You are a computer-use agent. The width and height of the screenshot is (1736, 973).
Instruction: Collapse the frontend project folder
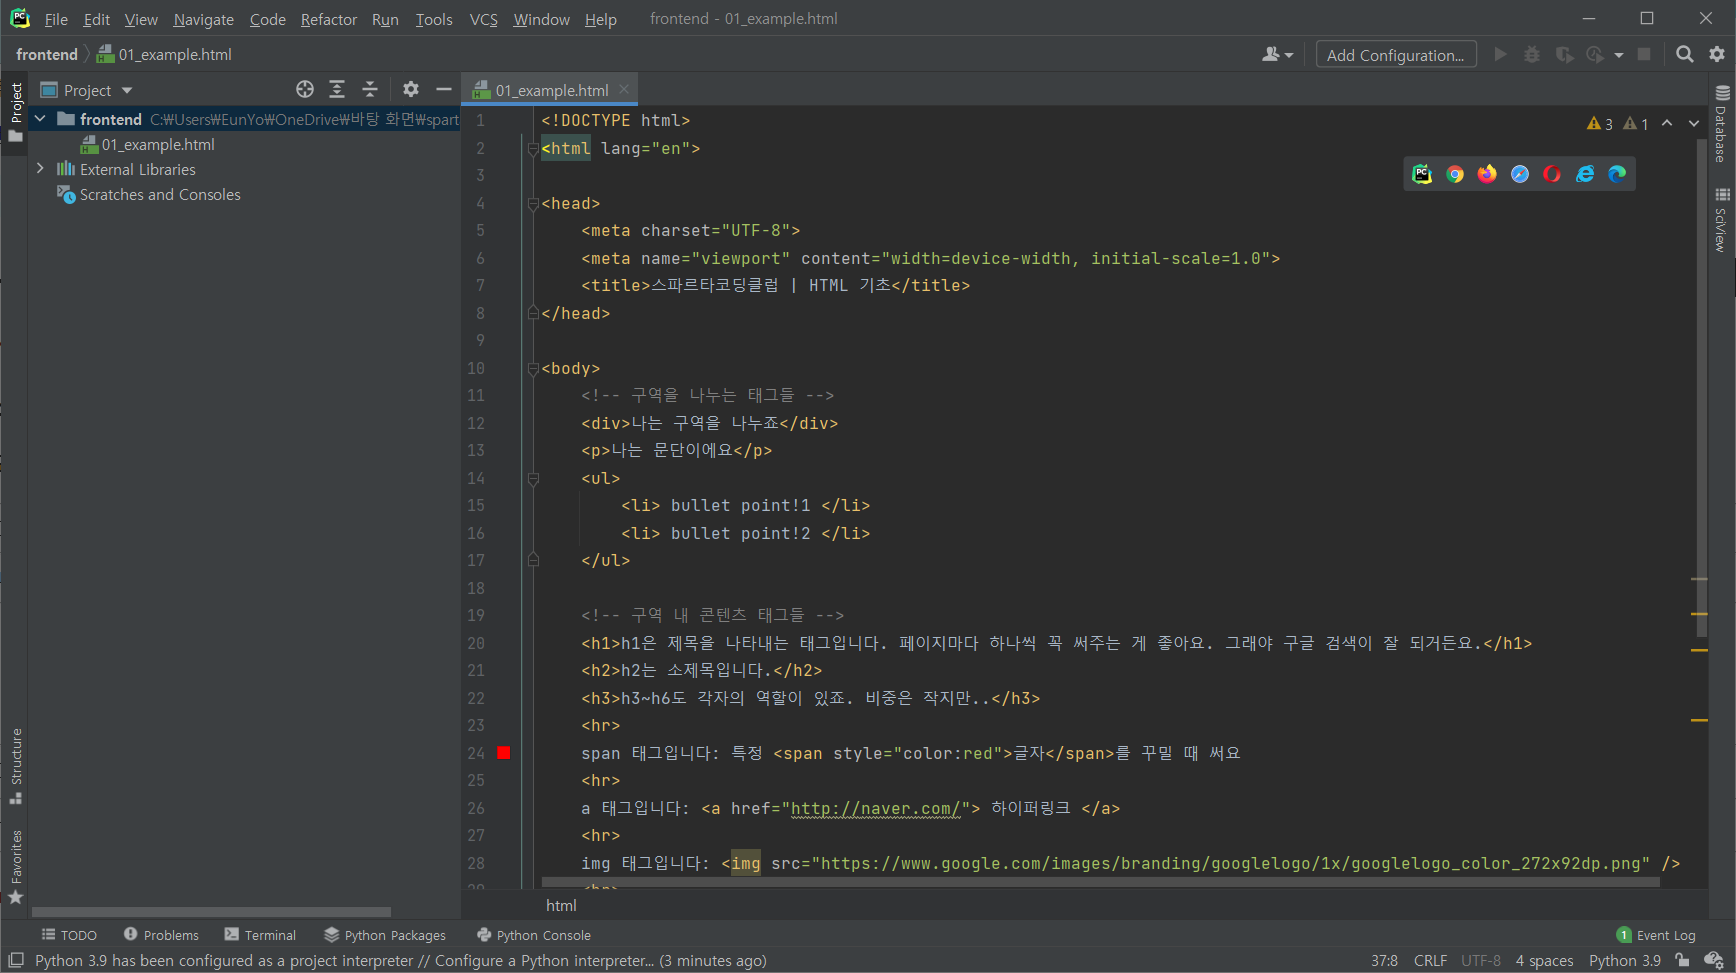[40, 119]
